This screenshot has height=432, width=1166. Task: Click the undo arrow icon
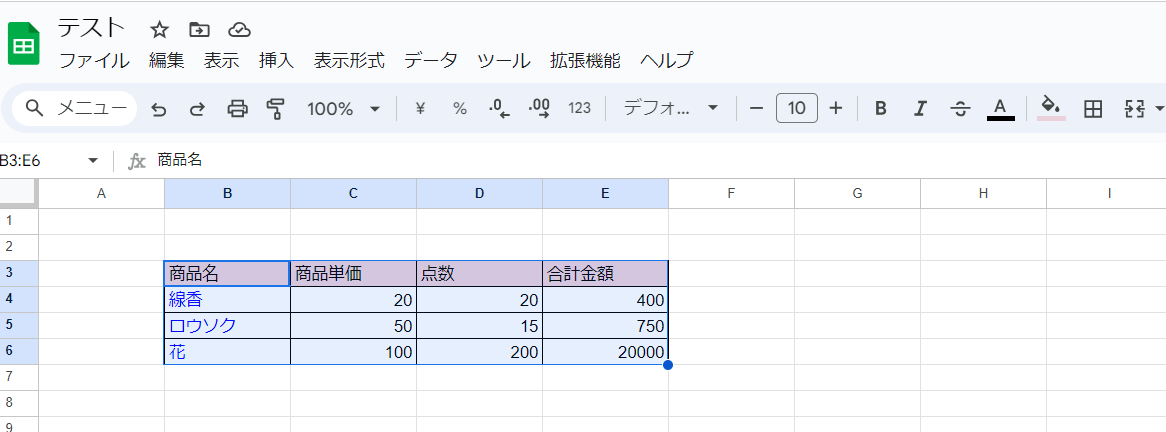[159, 109]
